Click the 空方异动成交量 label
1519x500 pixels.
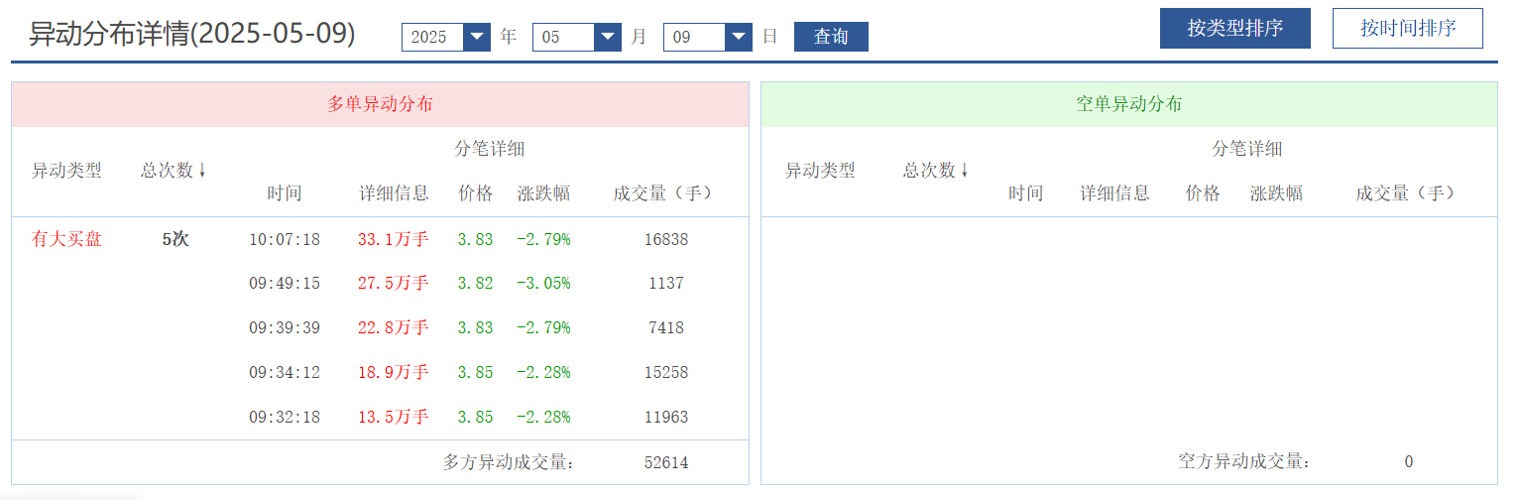point(1245,461)
